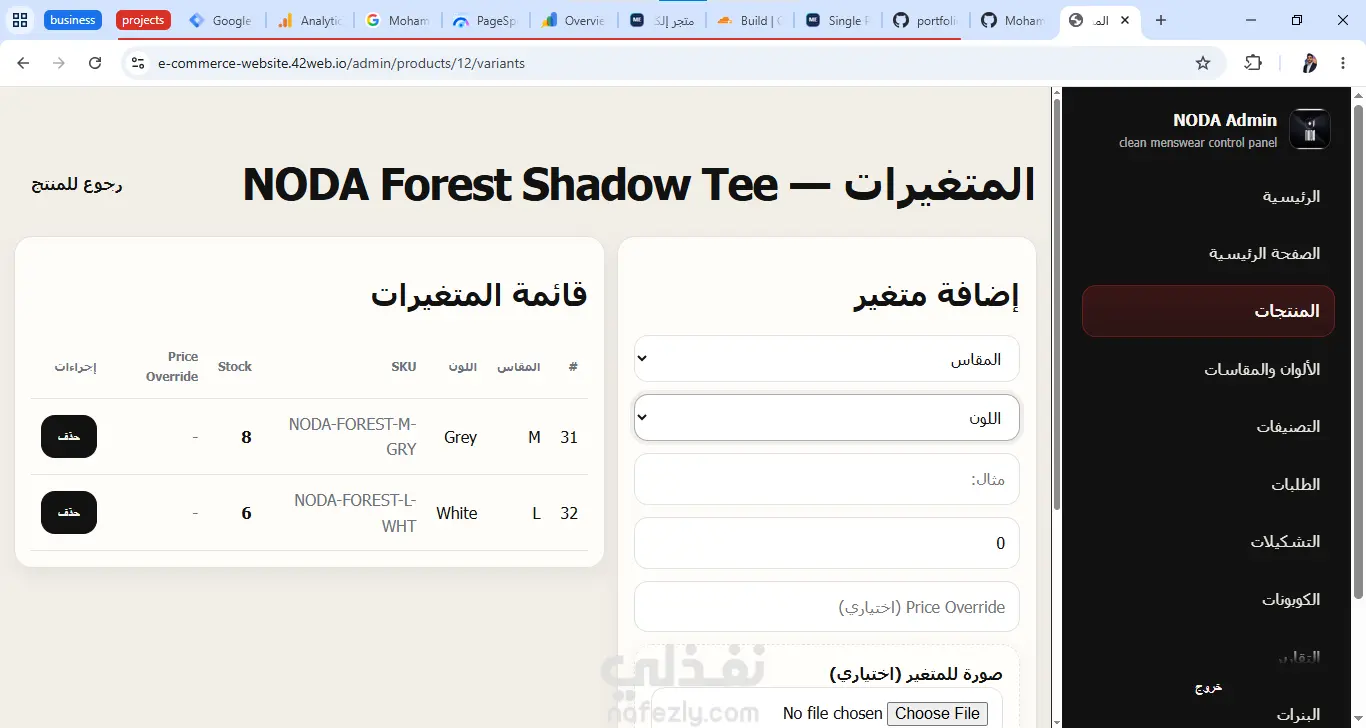This screenshot has height=728, width=1366.
Task: Open the اللون color dropdown
Action: 827,418
